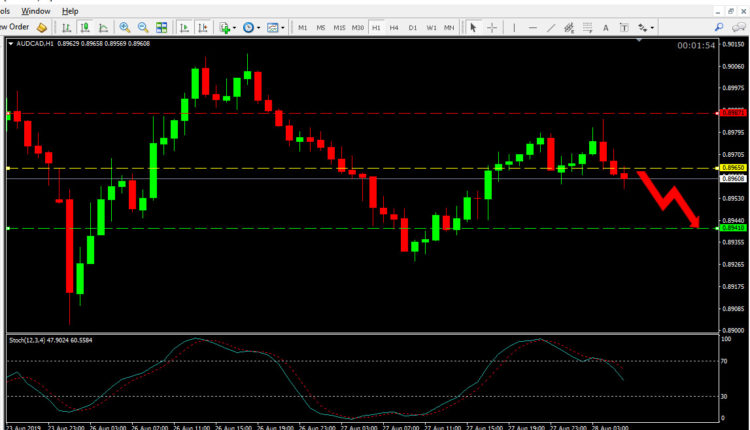Viewport: 750px width, 430px height.
Task: Activate the cursor arrow tool
Action: (x=473, y=28)
